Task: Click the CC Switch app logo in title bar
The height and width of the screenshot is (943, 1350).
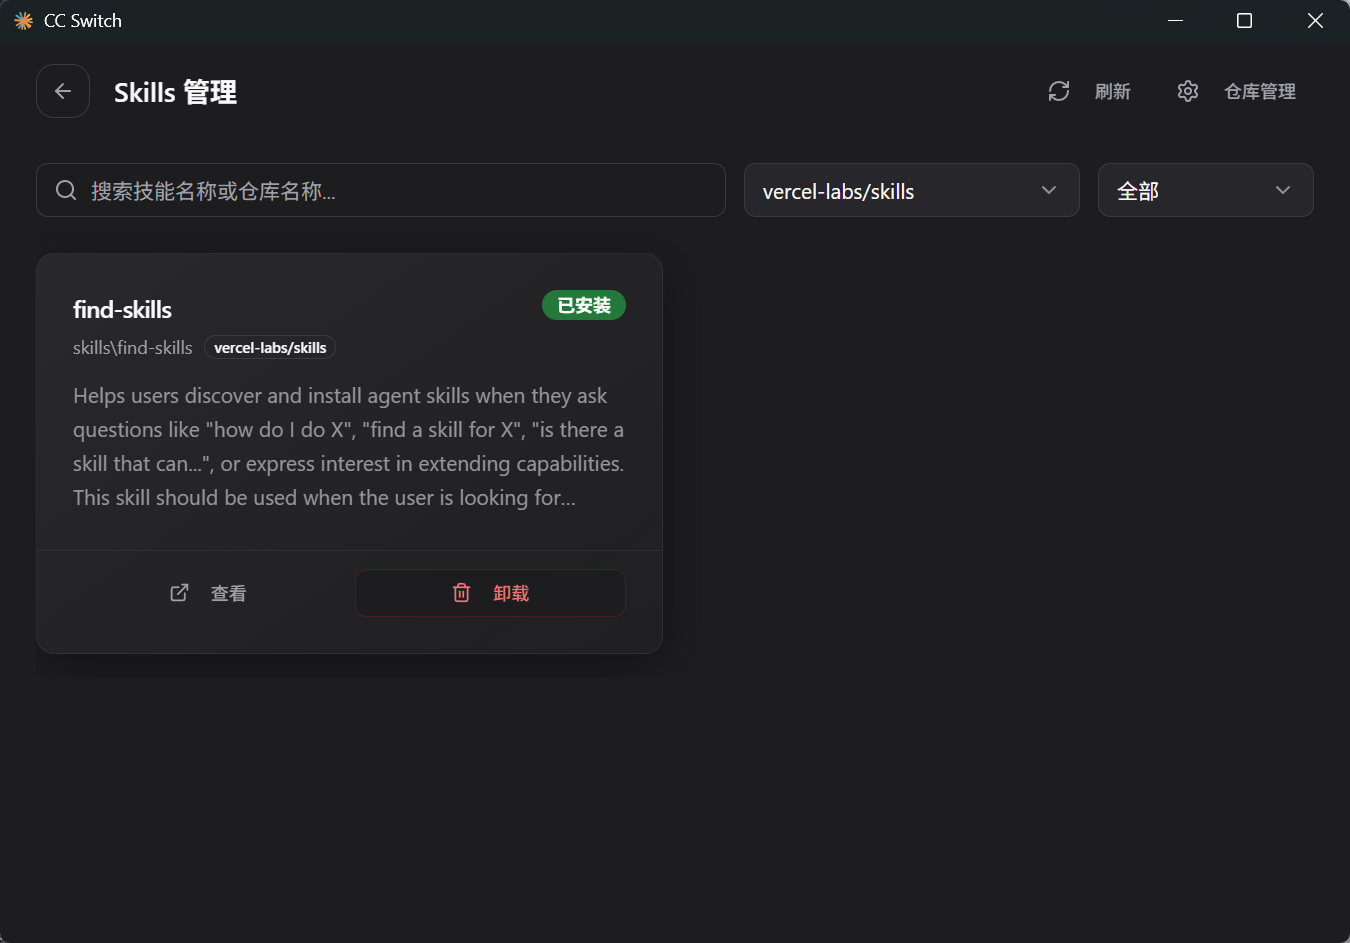Action: (23, 21)
